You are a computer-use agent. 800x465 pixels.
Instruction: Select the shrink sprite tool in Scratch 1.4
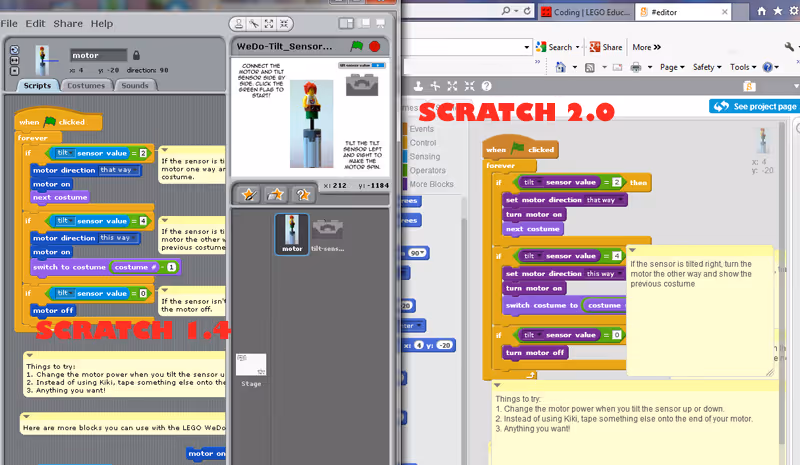[284, 23]
